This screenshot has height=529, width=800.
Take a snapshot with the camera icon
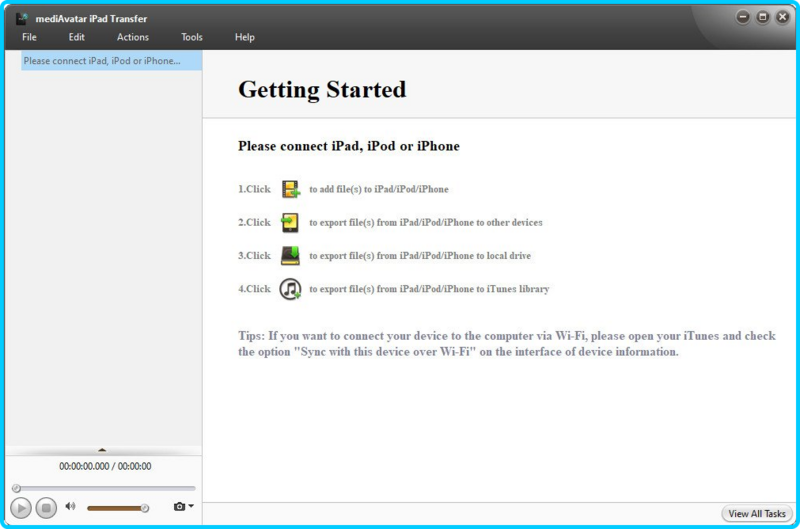pyautogui.click(x=179, y=507)
